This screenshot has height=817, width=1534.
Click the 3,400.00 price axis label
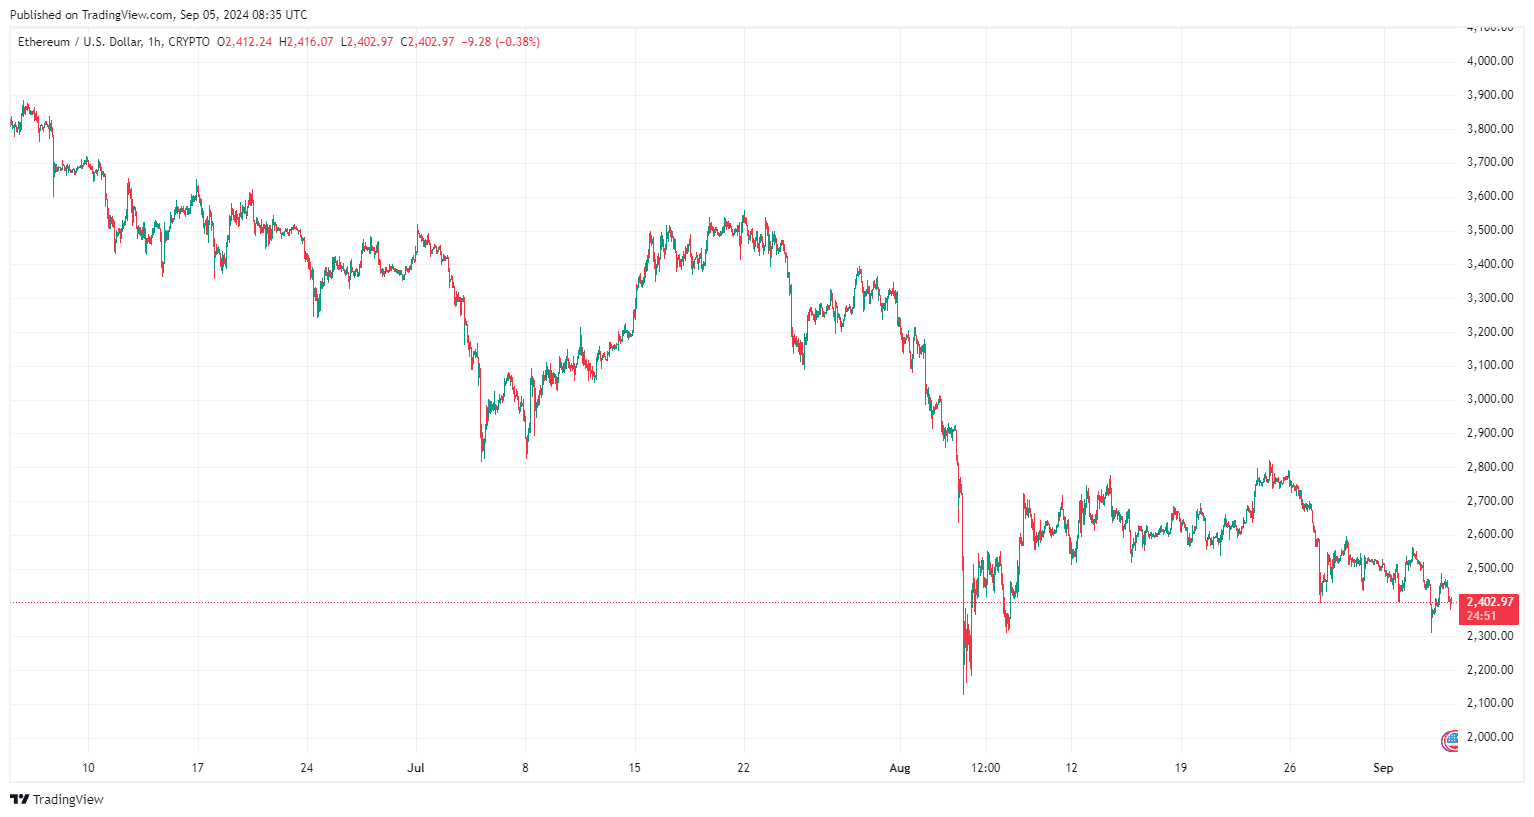1490,264
